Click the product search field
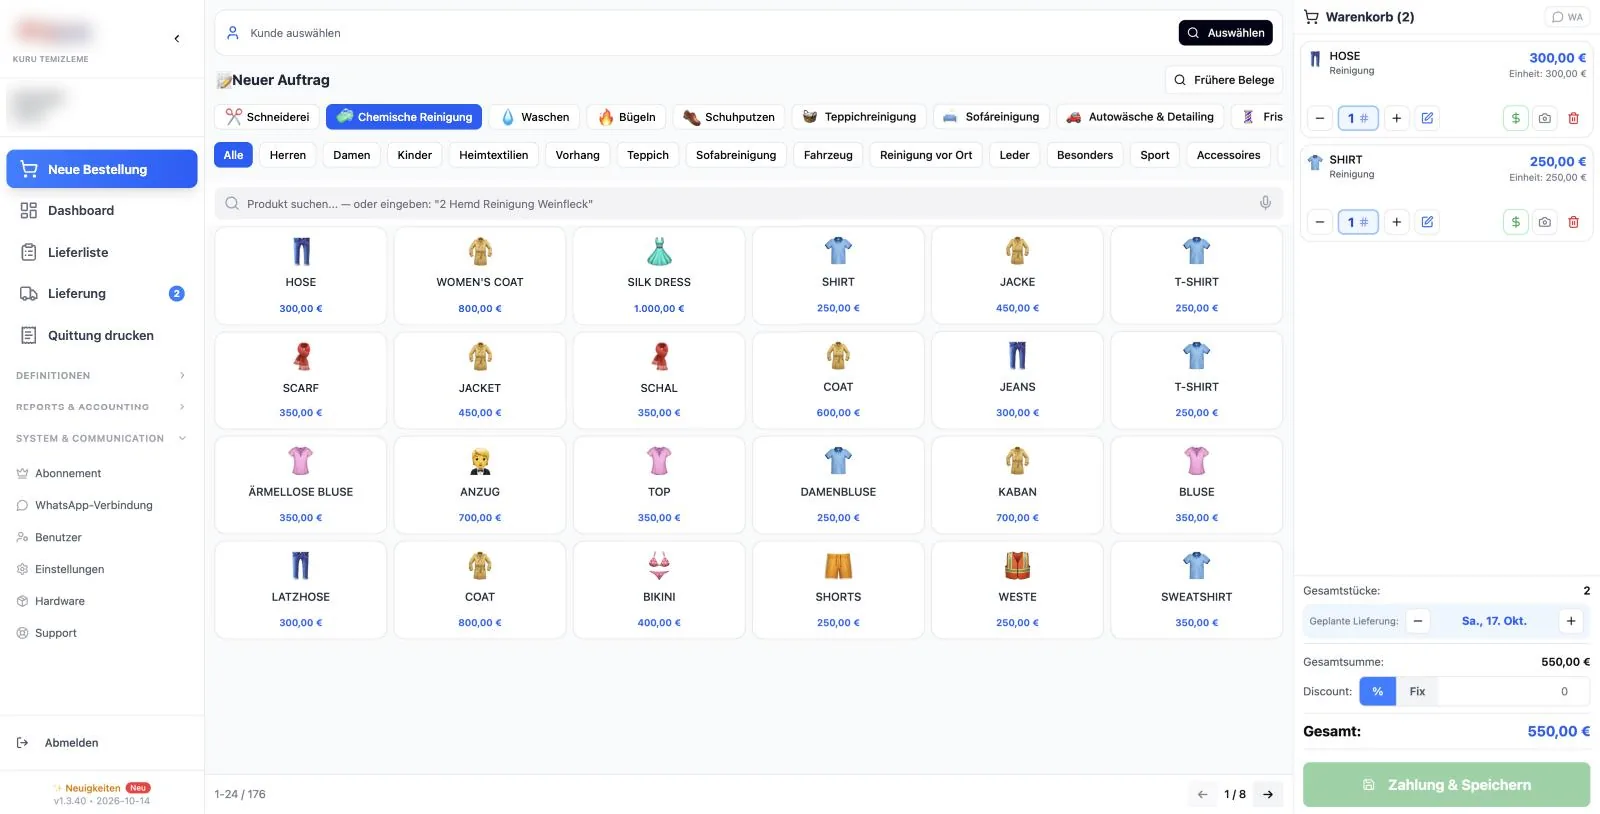 tap(749, 203)
